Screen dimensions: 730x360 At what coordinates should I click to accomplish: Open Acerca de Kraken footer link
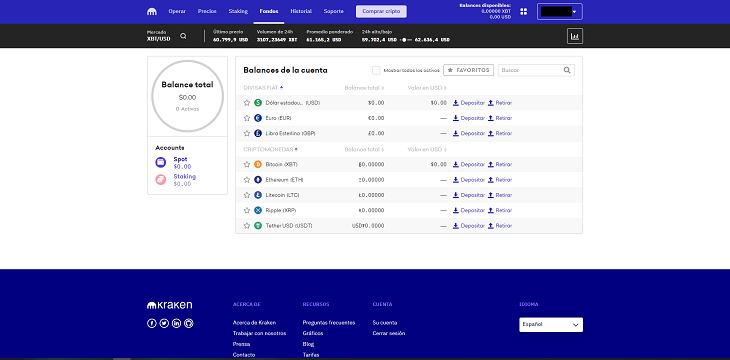coord(254,322)
